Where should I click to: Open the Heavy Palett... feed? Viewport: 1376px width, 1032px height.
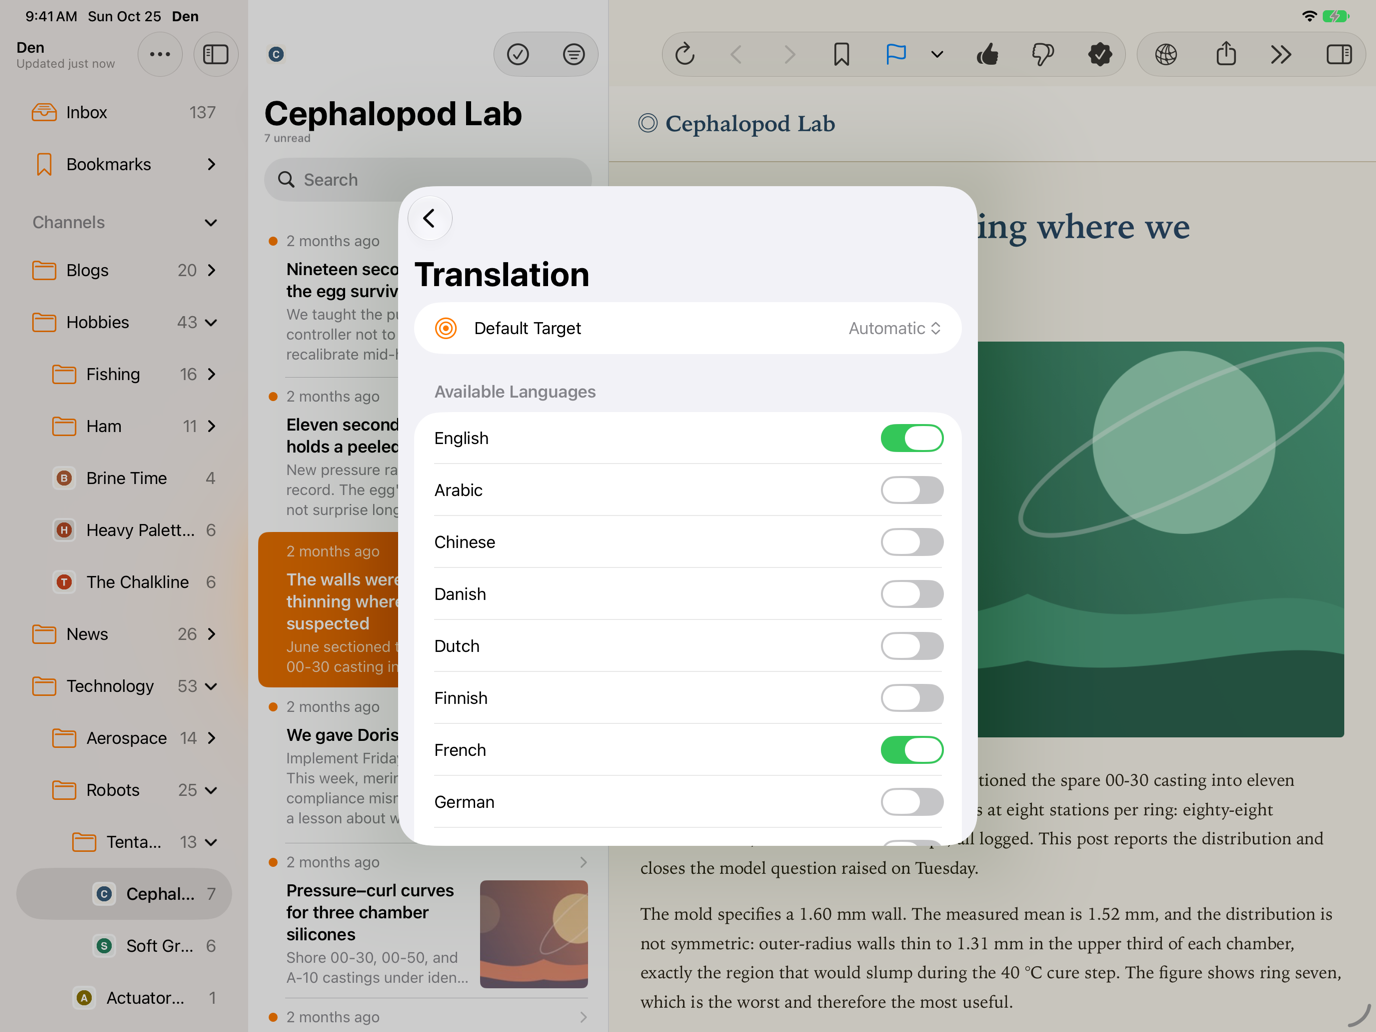[x=124, y=530]
